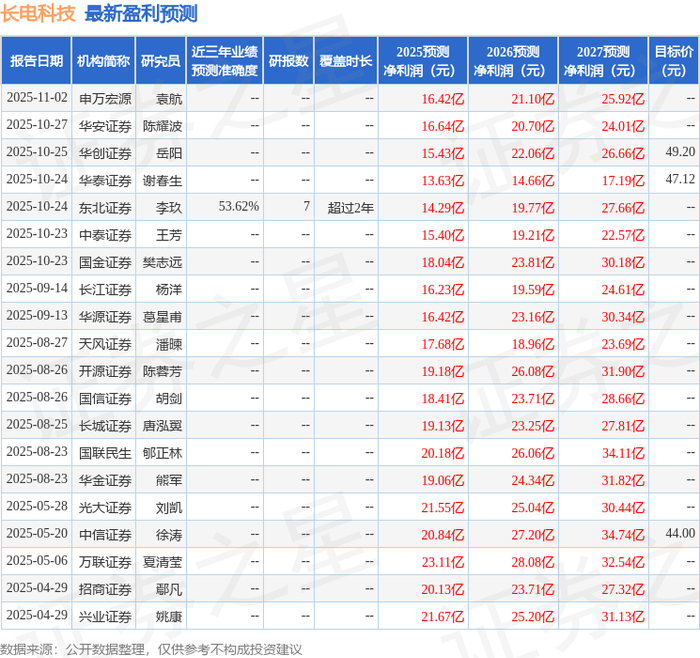Click the 机构简称 column header
Image resolution: width=700 pixels, height=658 pixels.
point(103,61)
